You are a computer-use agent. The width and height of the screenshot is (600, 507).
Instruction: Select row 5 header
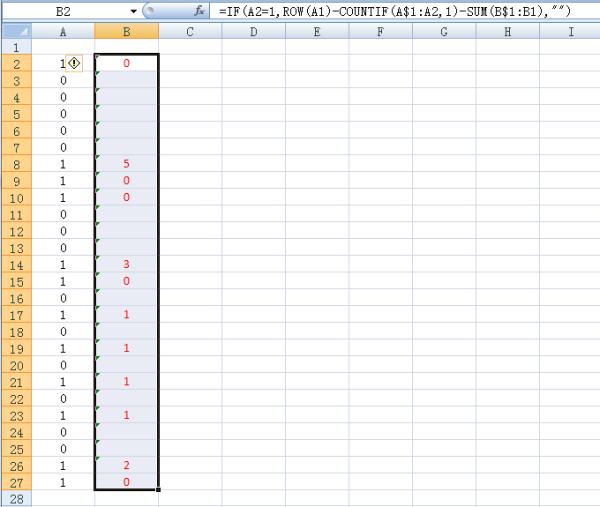click(16, 114)
